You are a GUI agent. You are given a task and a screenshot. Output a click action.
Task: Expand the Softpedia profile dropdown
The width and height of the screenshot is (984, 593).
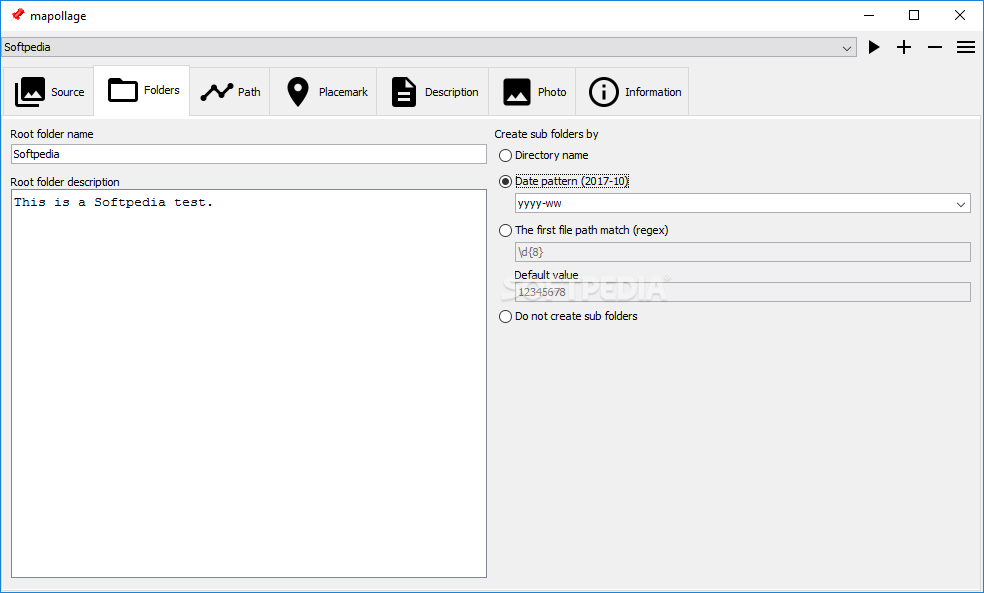pos(429,47)
